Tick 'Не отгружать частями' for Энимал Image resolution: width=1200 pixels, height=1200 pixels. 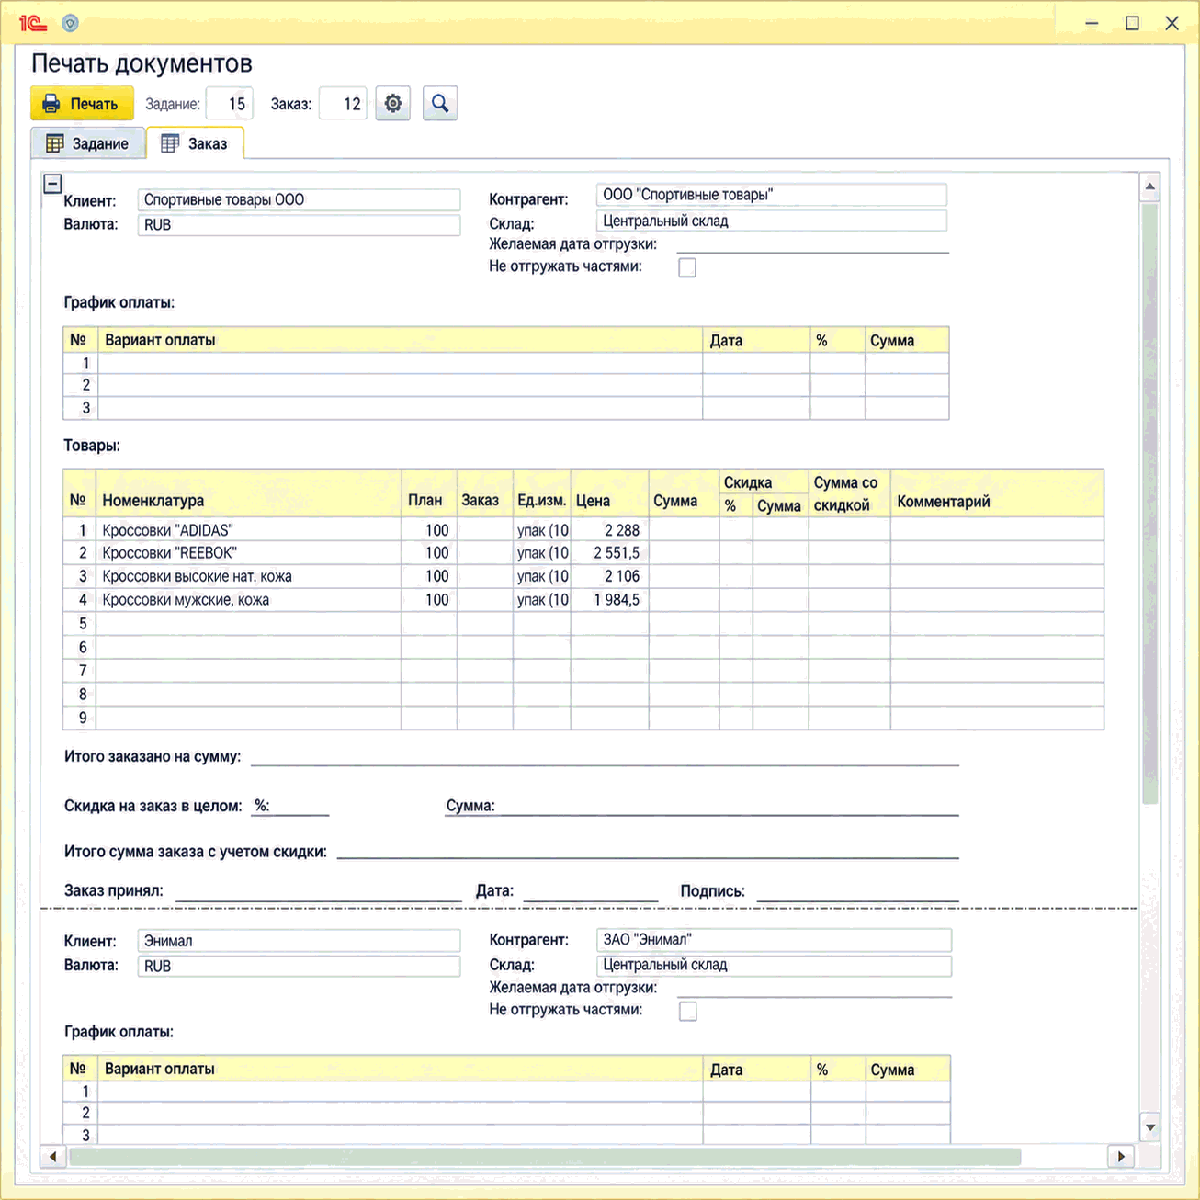tap(688, 1011)
